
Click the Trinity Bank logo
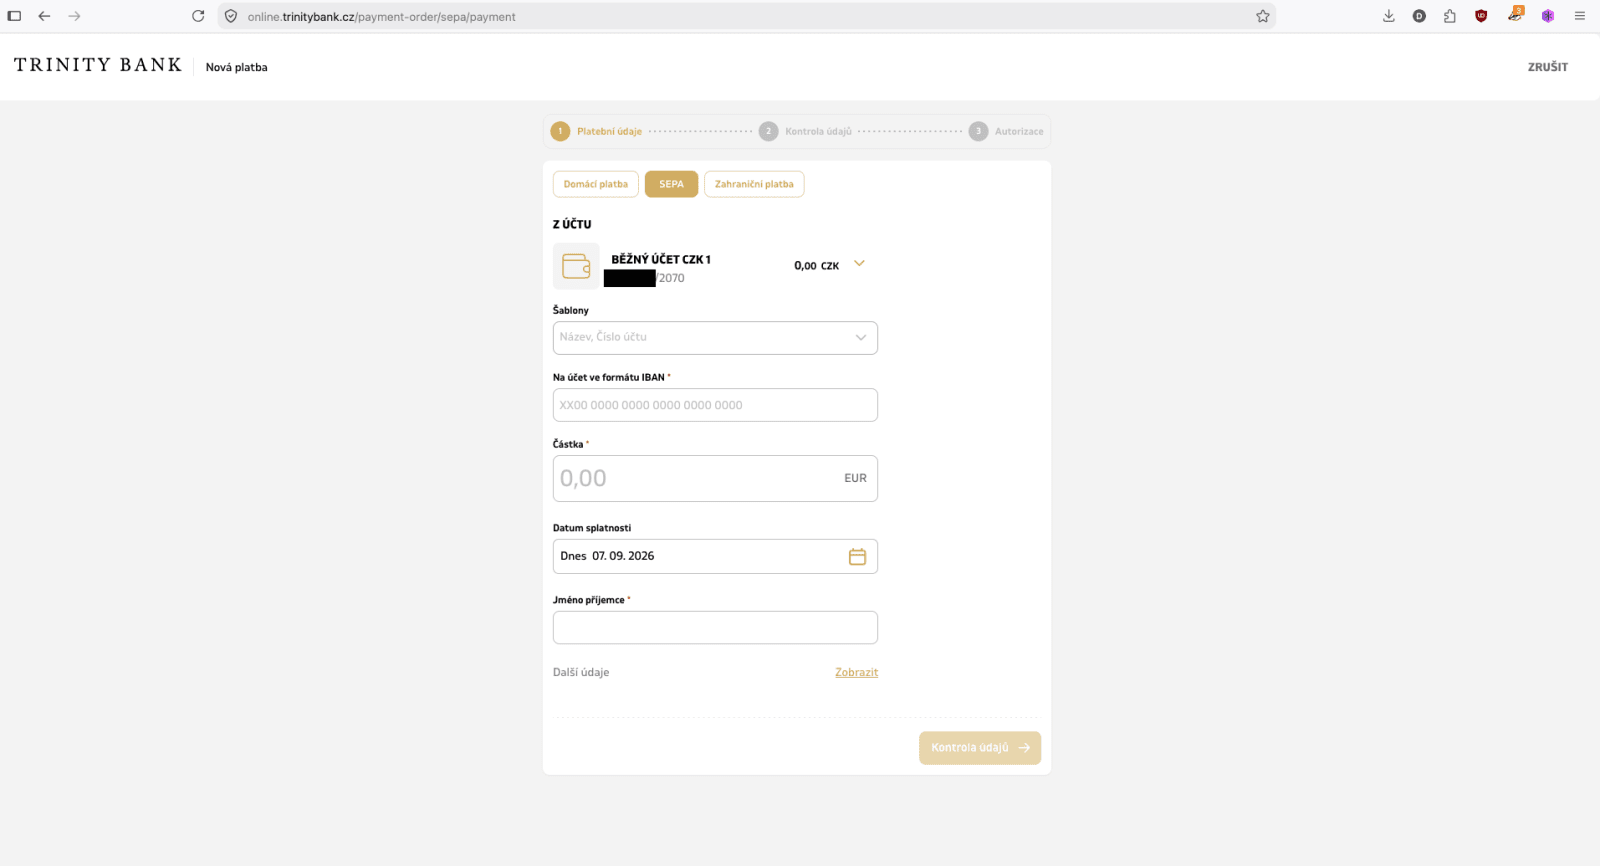pyautogui.click(x=98, y=65)
